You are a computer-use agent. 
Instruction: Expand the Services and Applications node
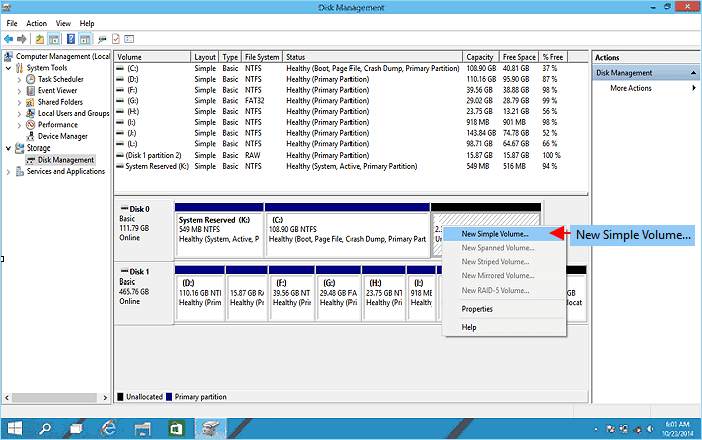(10, 172)
